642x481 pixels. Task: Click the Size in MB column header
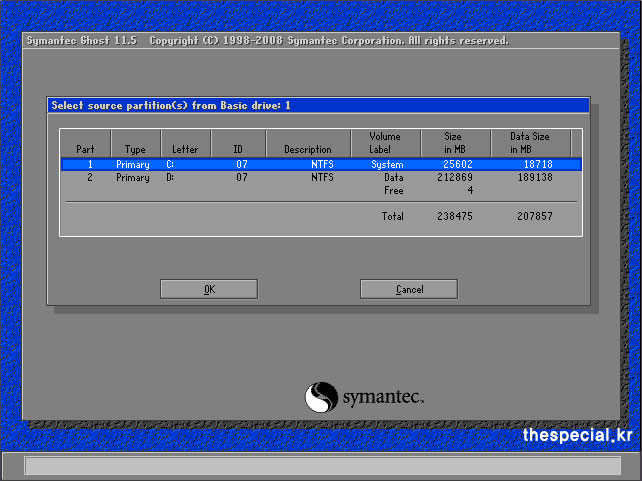click(456, 143)
